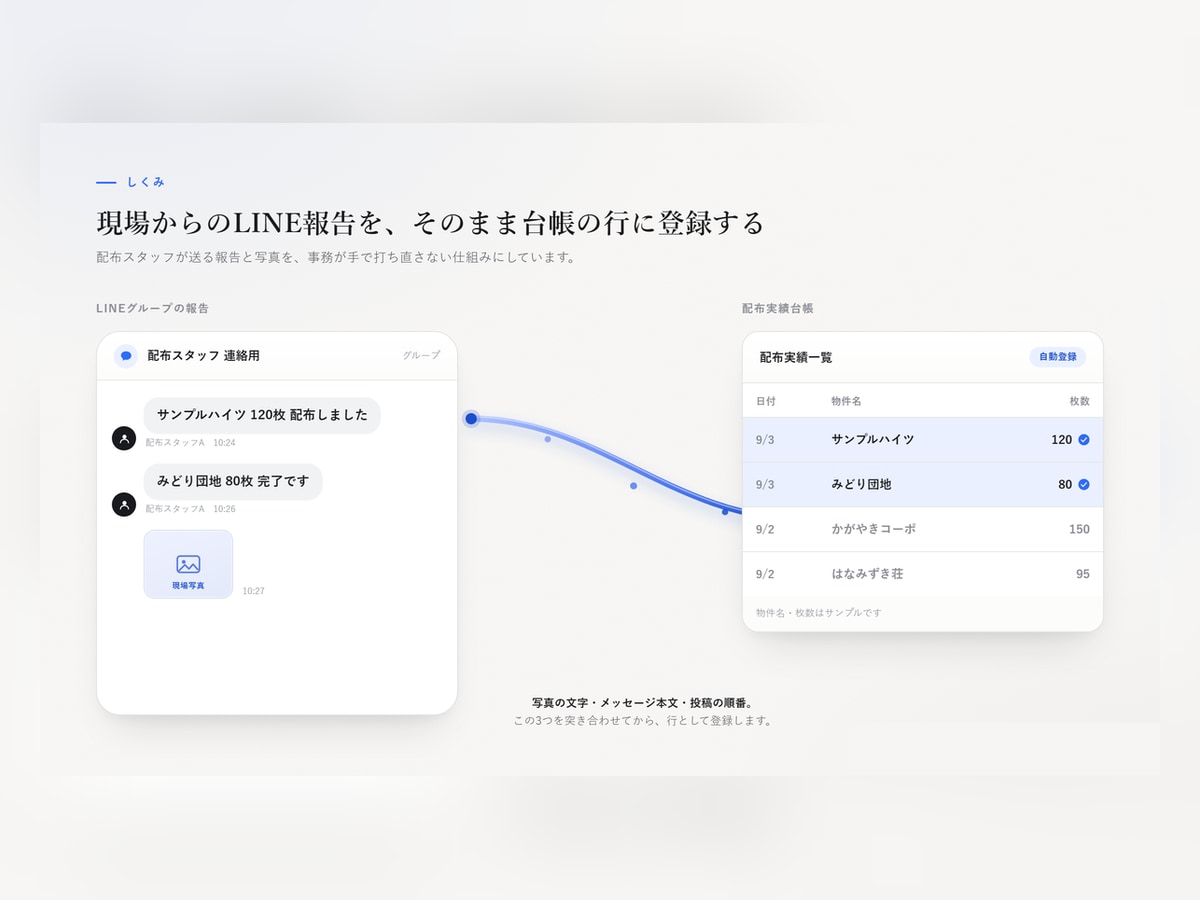The height and width of the screenshot is (900, 1200).
Task: Click the 物件名・枚数はサンプルです footnote
Action: pos(819,612)
